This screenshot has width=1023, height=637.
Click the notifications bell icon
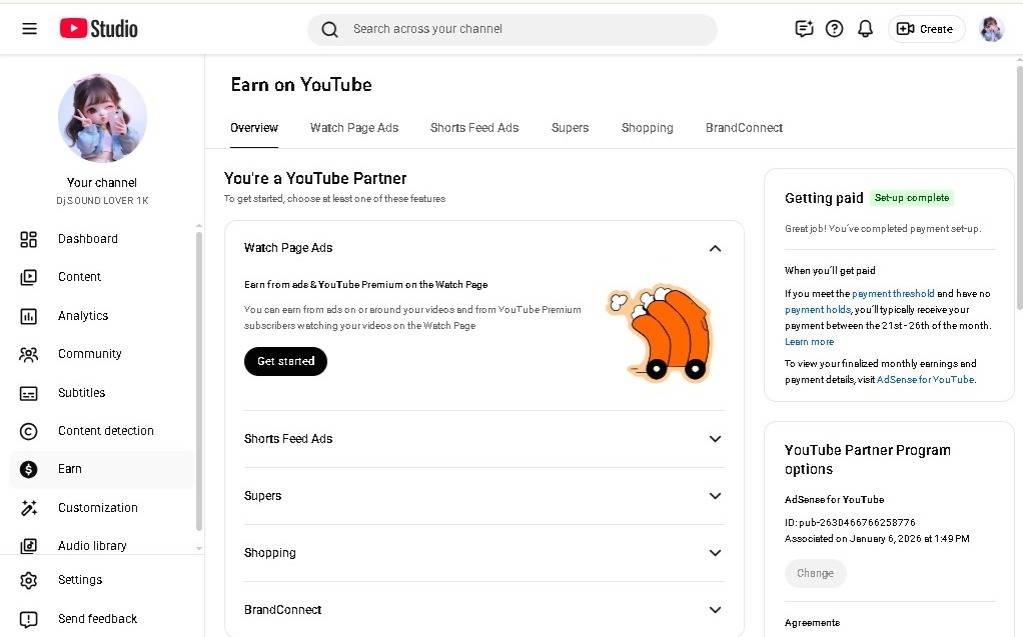tap(866, 29)
